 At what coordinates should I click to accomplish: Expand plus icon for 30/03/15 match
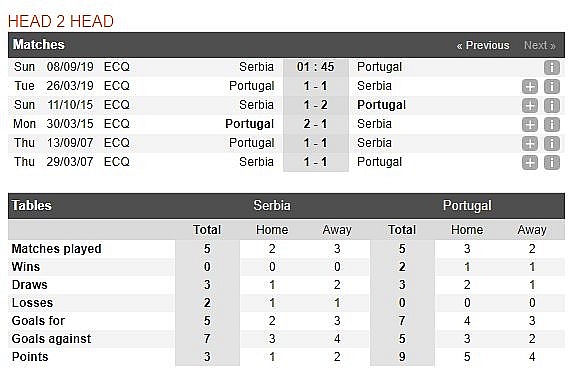coord(529,125)
